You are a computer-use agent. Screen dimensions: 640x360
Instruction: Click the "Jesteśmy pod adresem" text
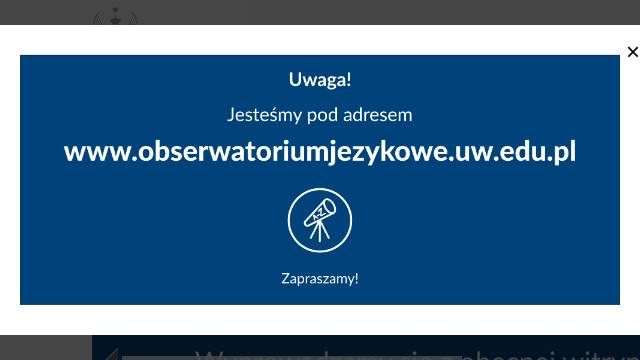[320, 115]
